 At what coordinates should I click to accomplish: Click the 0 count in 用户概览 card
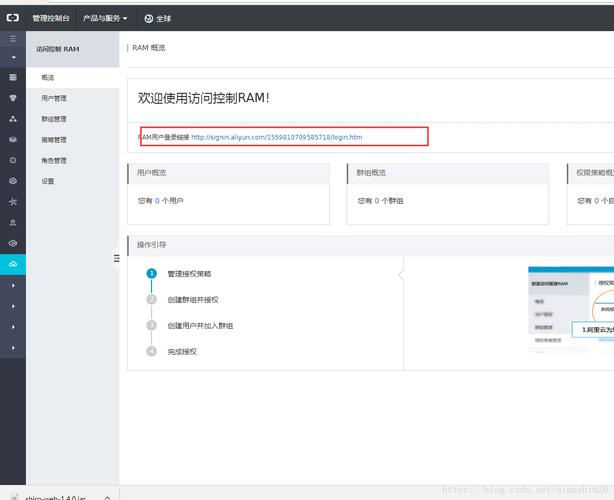[x=157, y=200]
